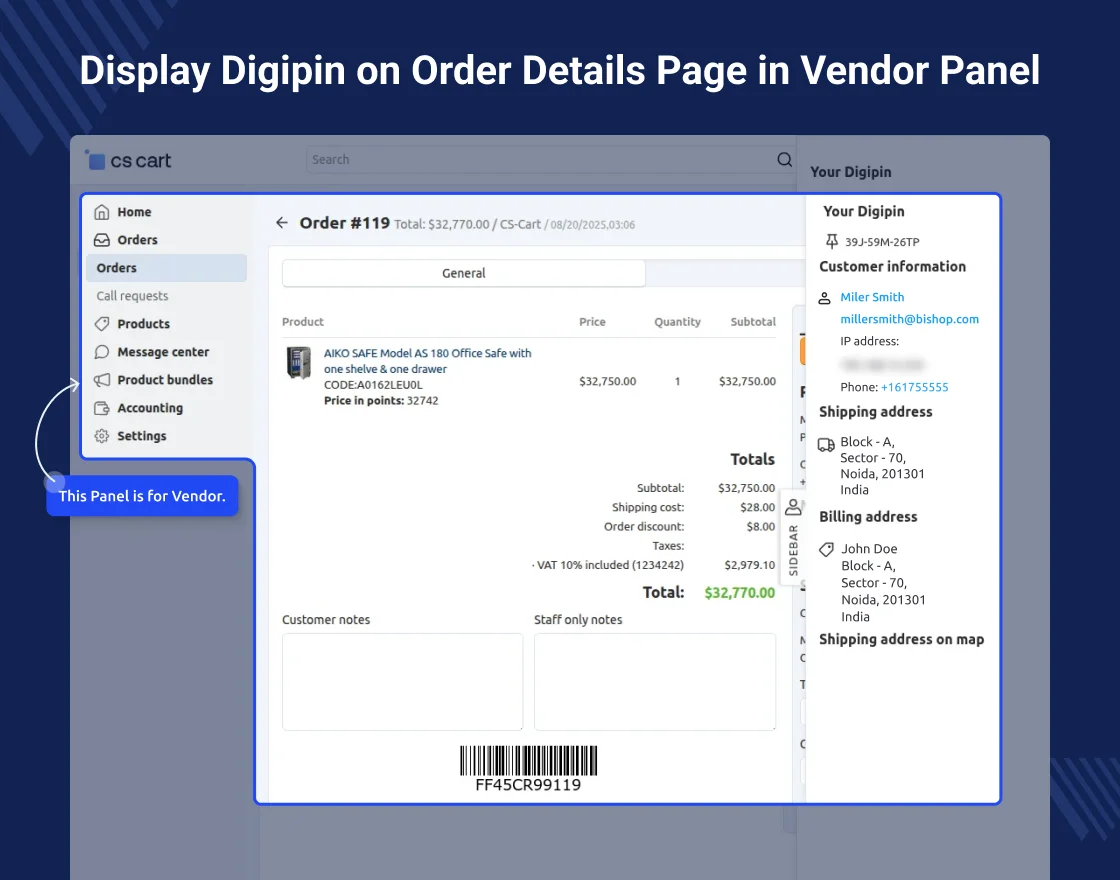Viewport: 1120px width, 880px height.
Task: Open Call requests submenu item
Action: [x=132, y=296]
